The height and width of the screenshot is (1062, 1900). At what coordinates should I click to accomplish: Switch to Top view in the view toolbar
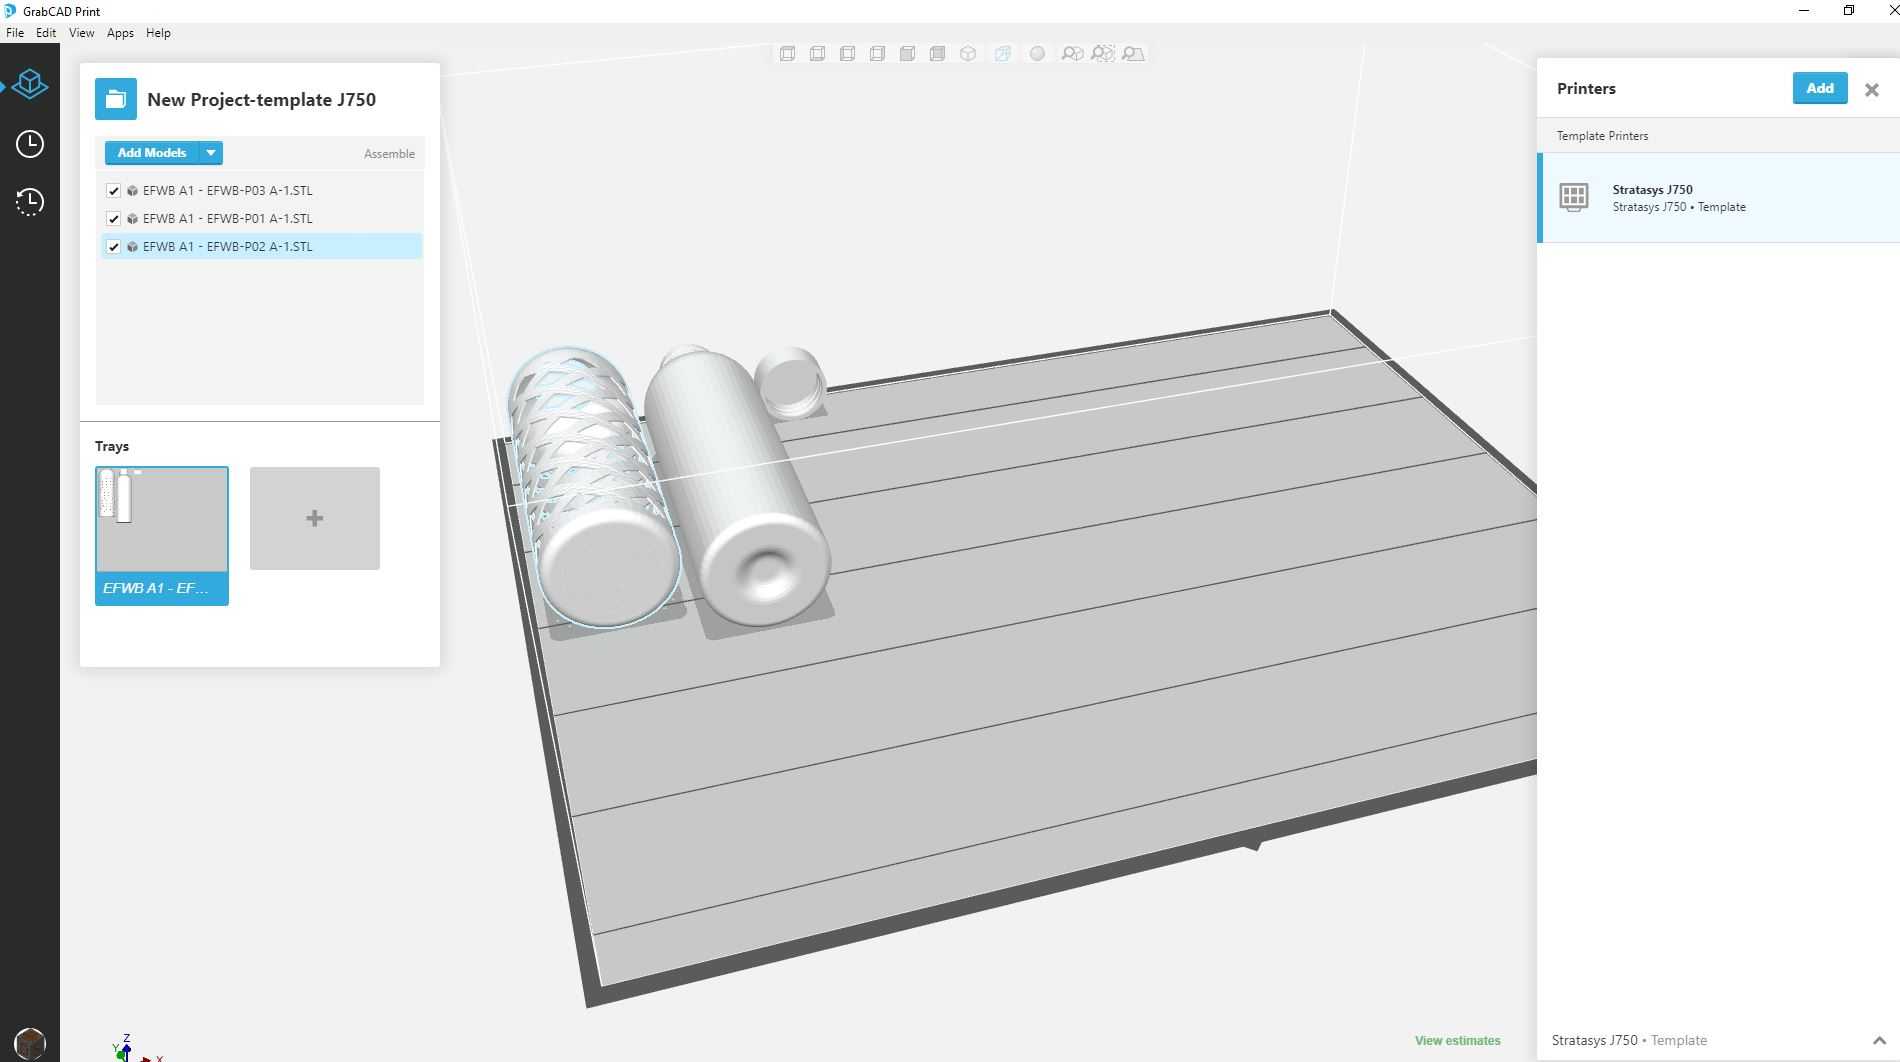point(908,54)
